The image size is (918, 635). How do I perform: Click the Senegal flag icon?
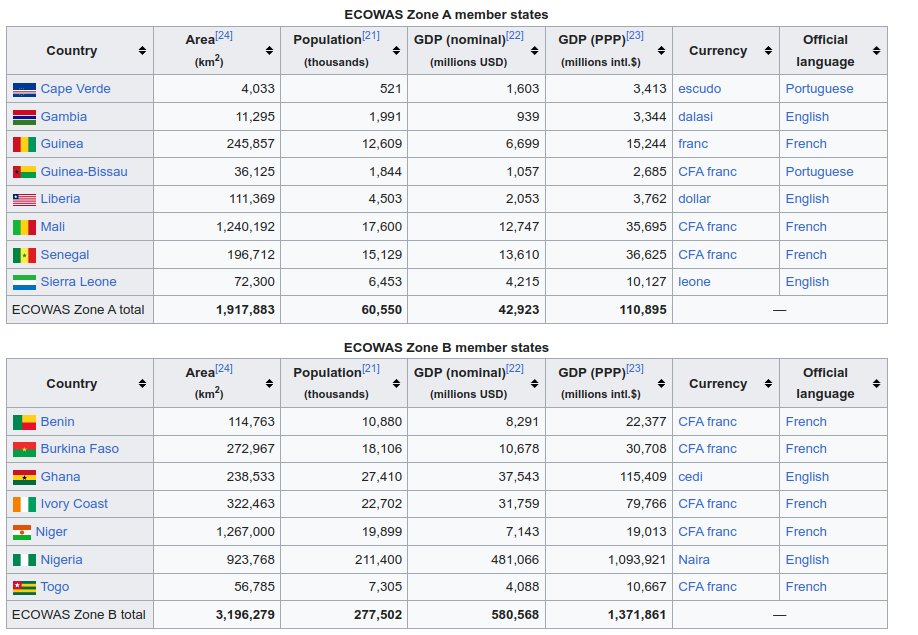click(x=24, y=255)
